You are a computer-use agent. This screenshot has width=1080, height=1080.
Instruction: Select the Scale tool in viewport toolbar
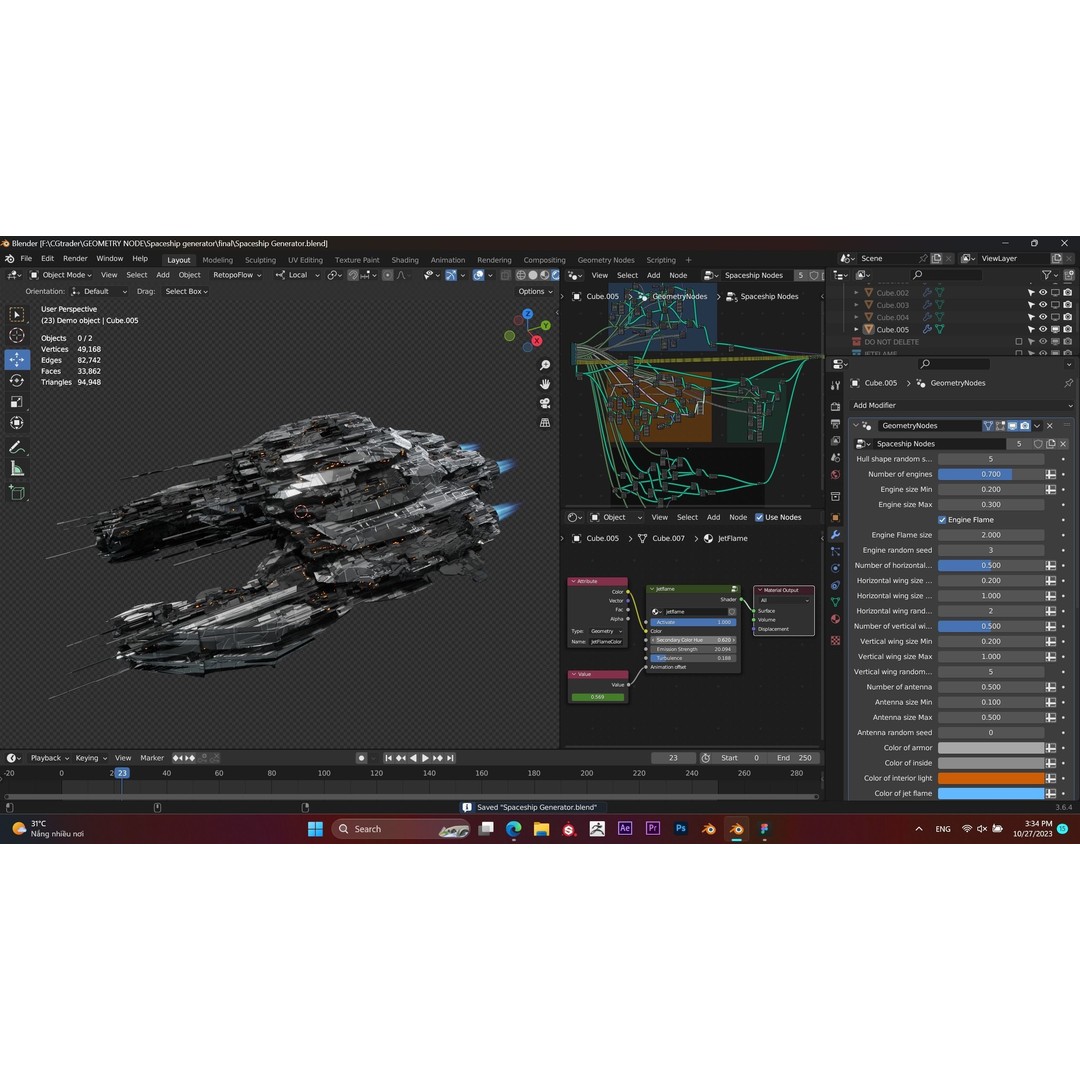click(x=17, y=402)
